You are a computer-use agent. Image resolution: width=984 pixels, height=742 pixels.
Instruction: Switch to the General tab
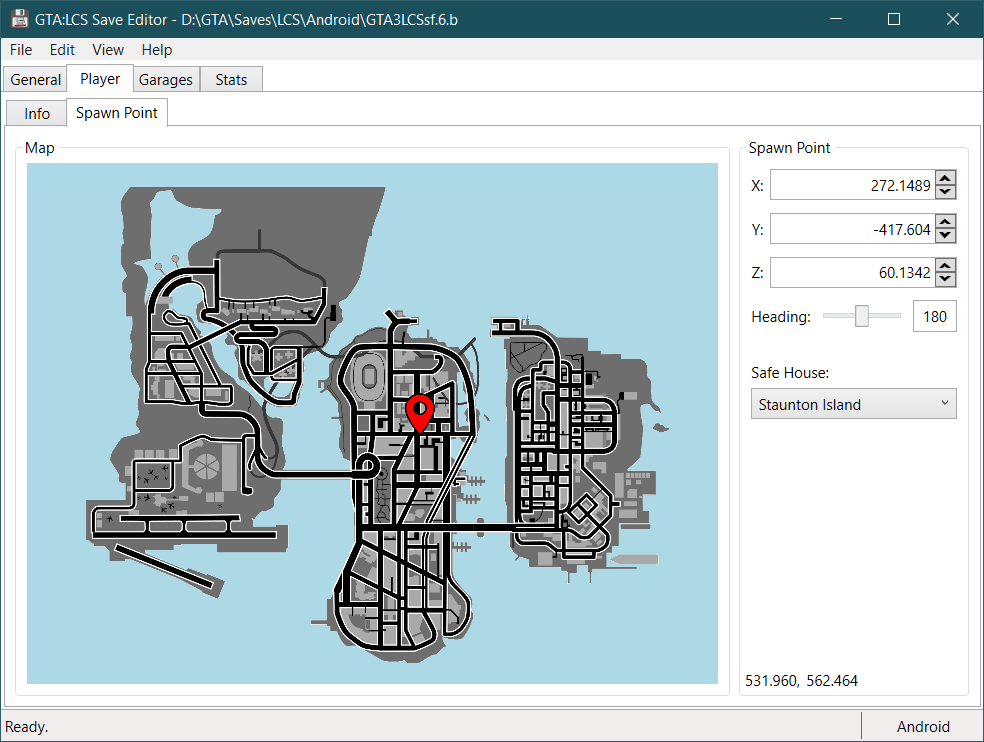tap(36, 80)
